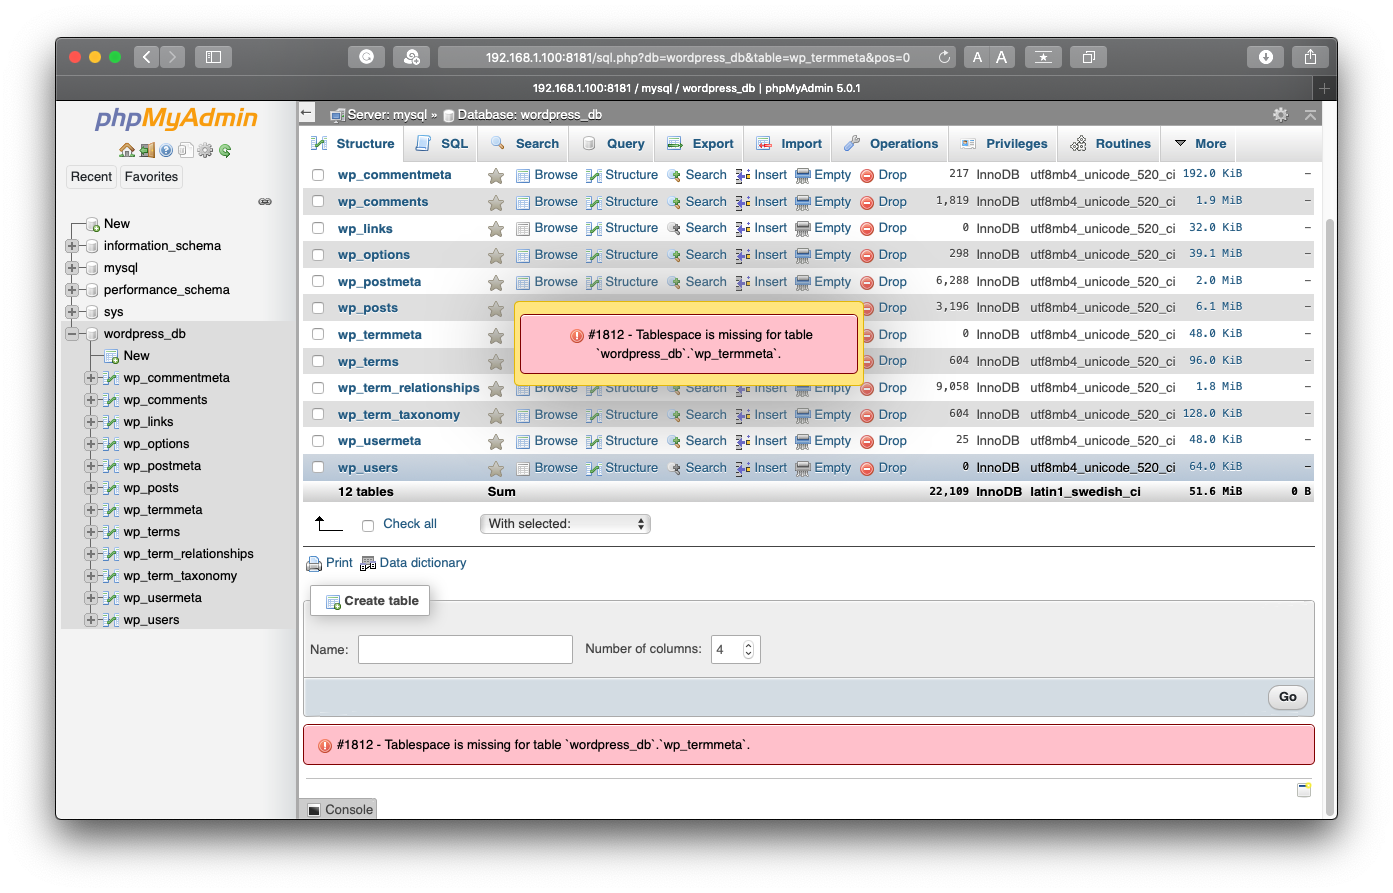Empty the wp_usermeta table

point(823,441)
